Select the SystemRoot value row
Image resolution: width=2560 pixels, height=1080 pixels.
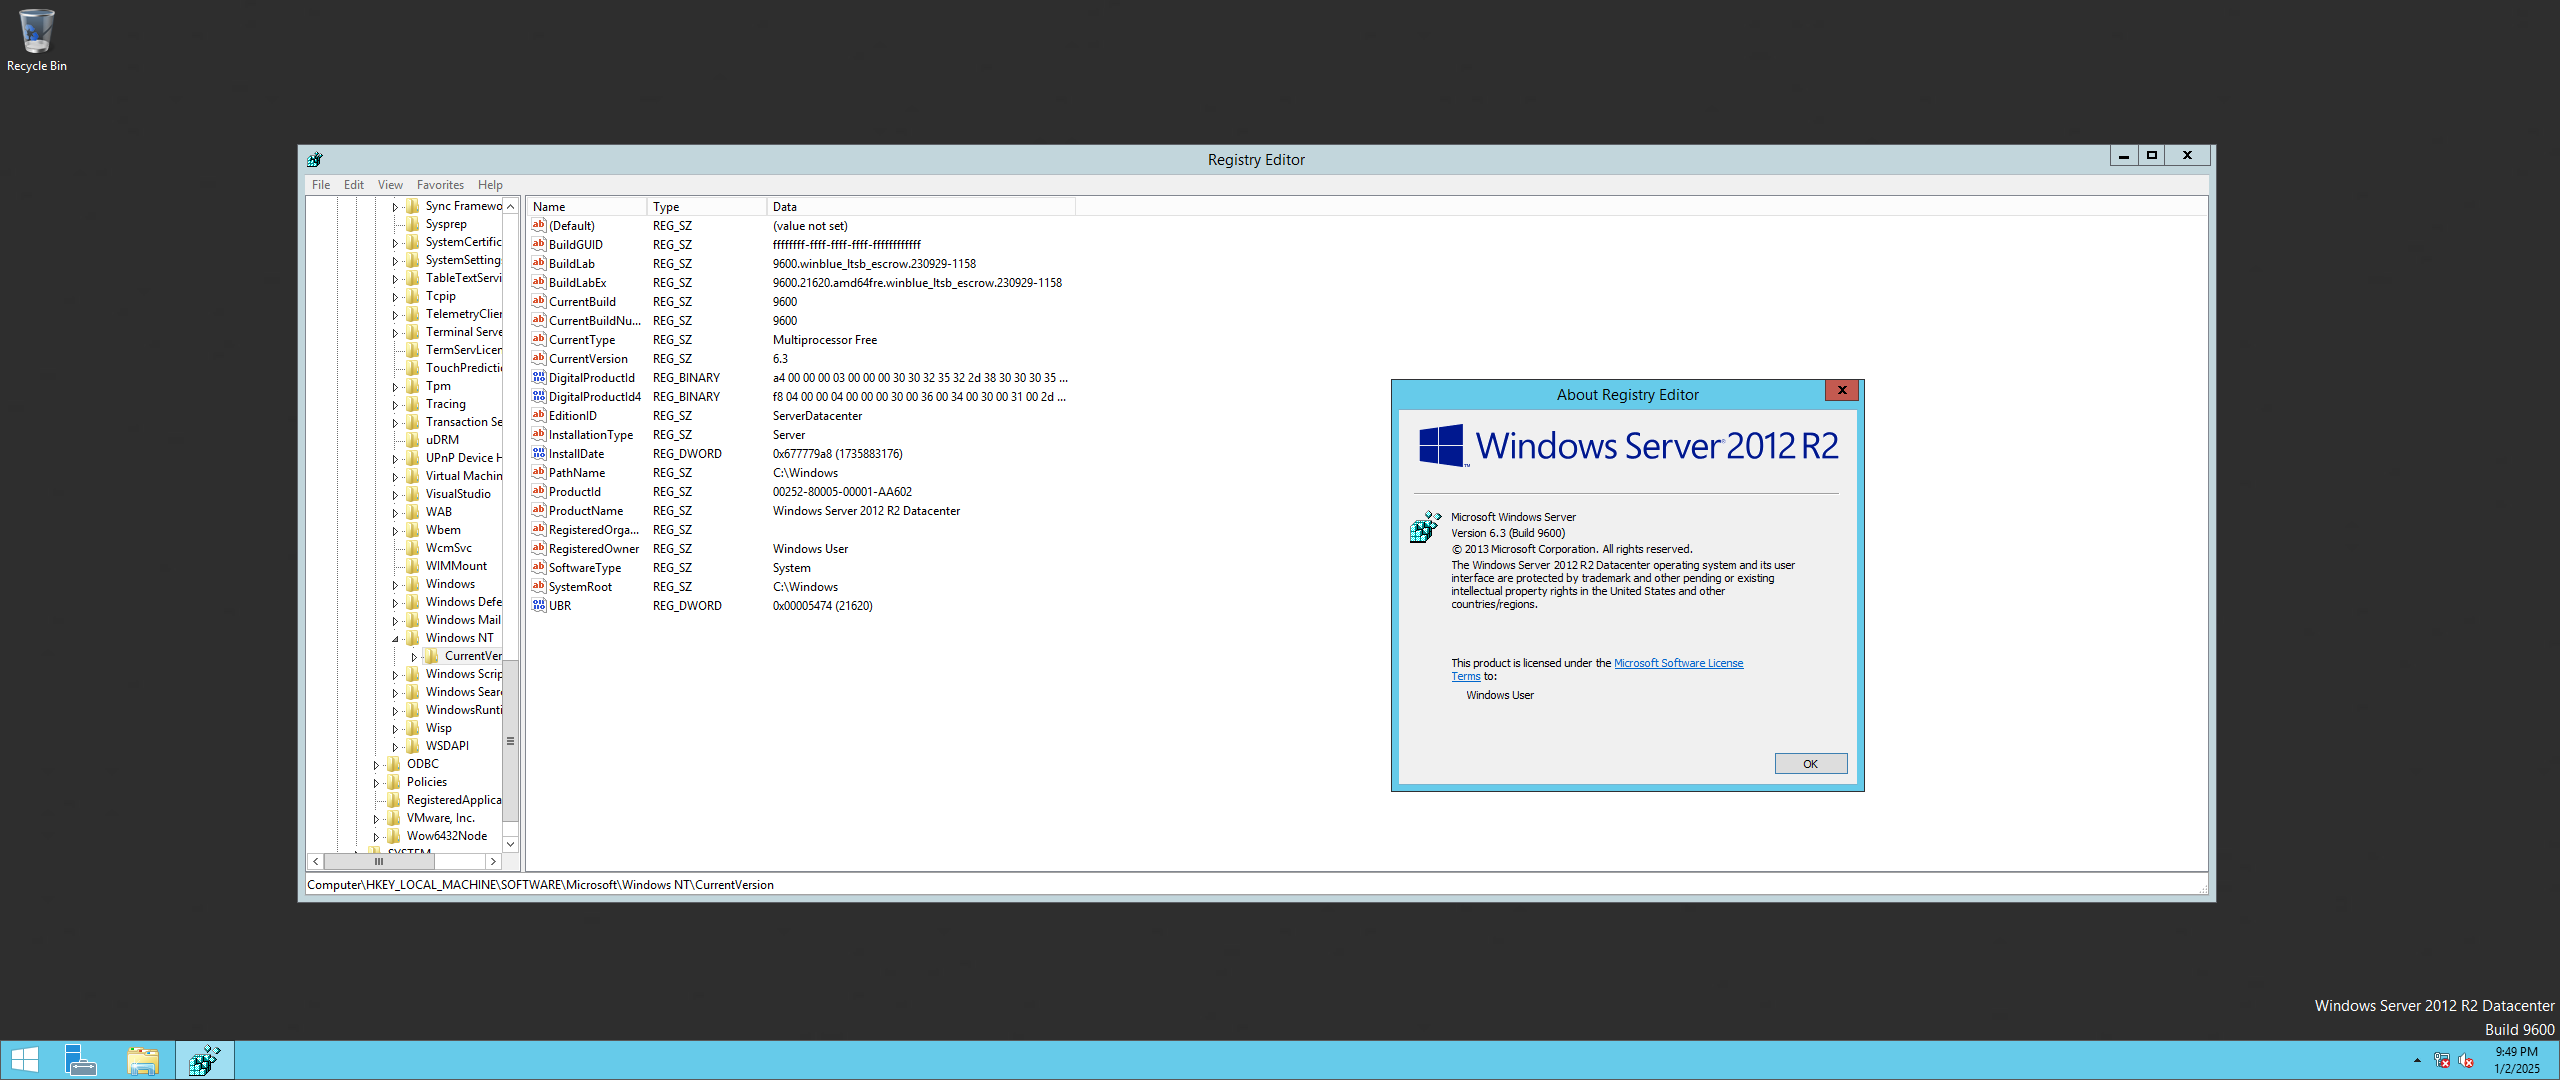tap(800, 586)
